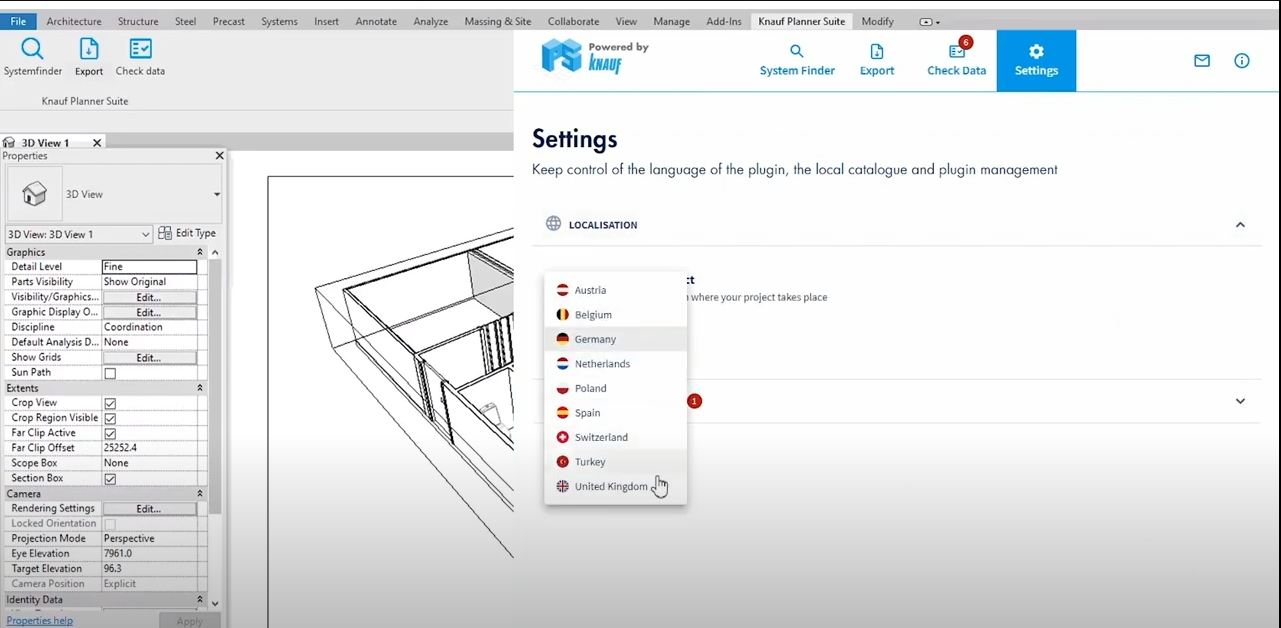Viewport: 1281px width, 628px height.
Task: Toggle the Crop View checkbox
Action: pos(110,403)
